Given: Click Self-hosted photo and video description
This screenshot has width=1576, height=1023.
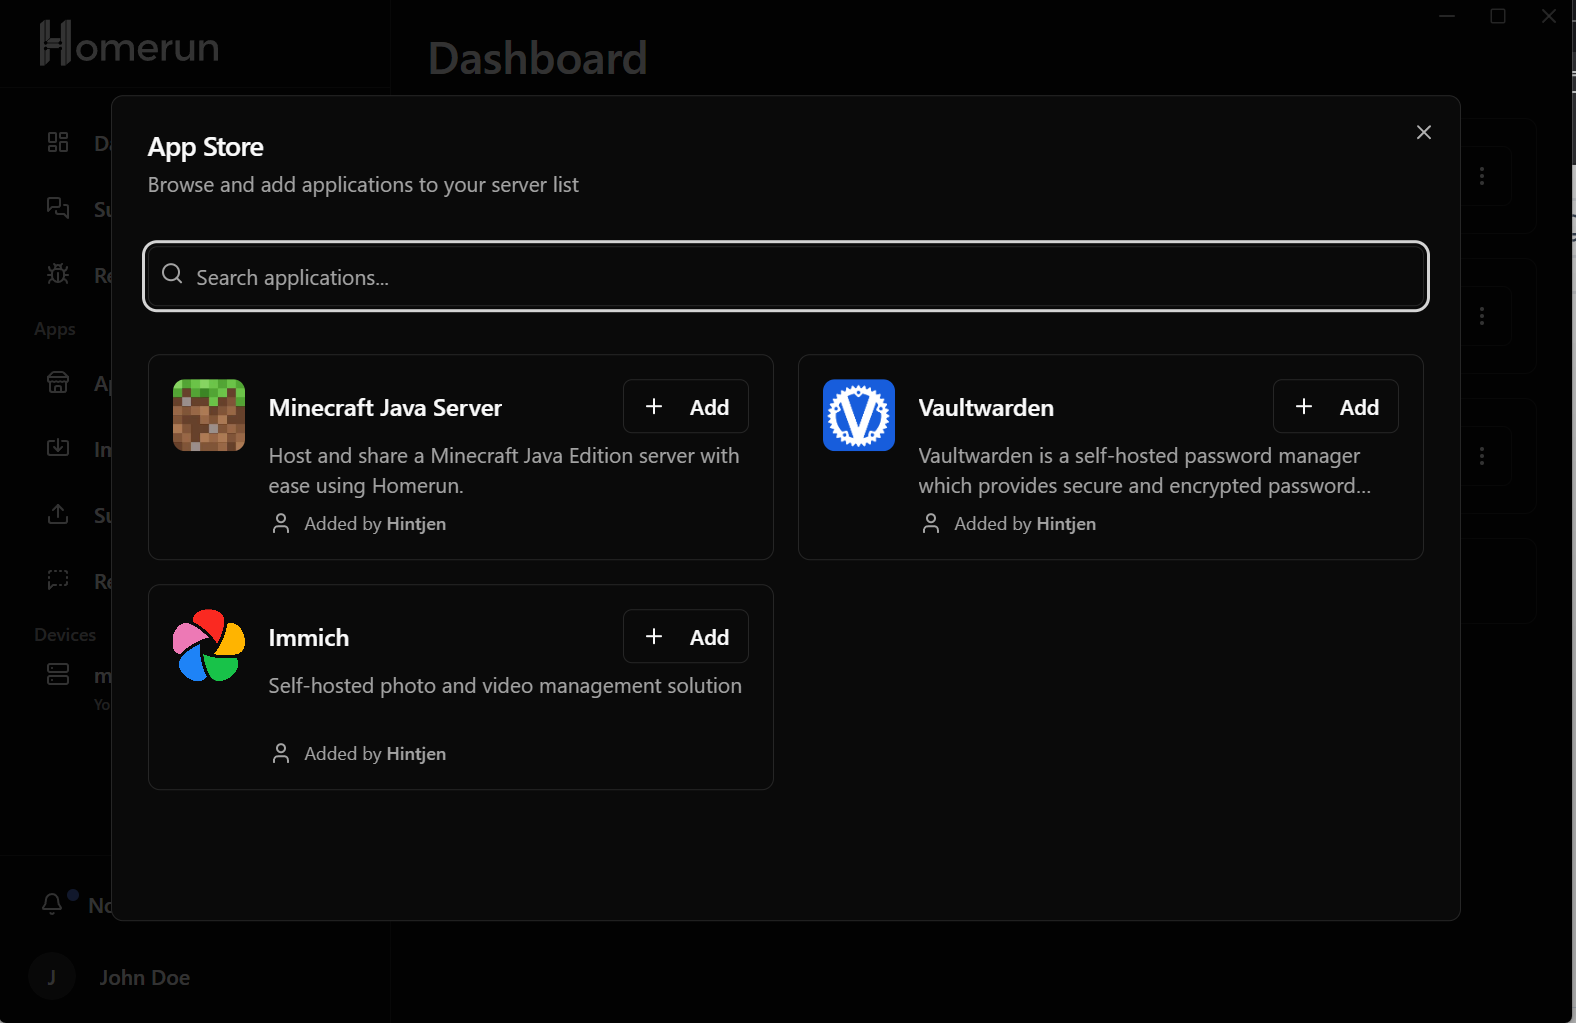Looking at the screenshot, I should click(x=505, y=686).
